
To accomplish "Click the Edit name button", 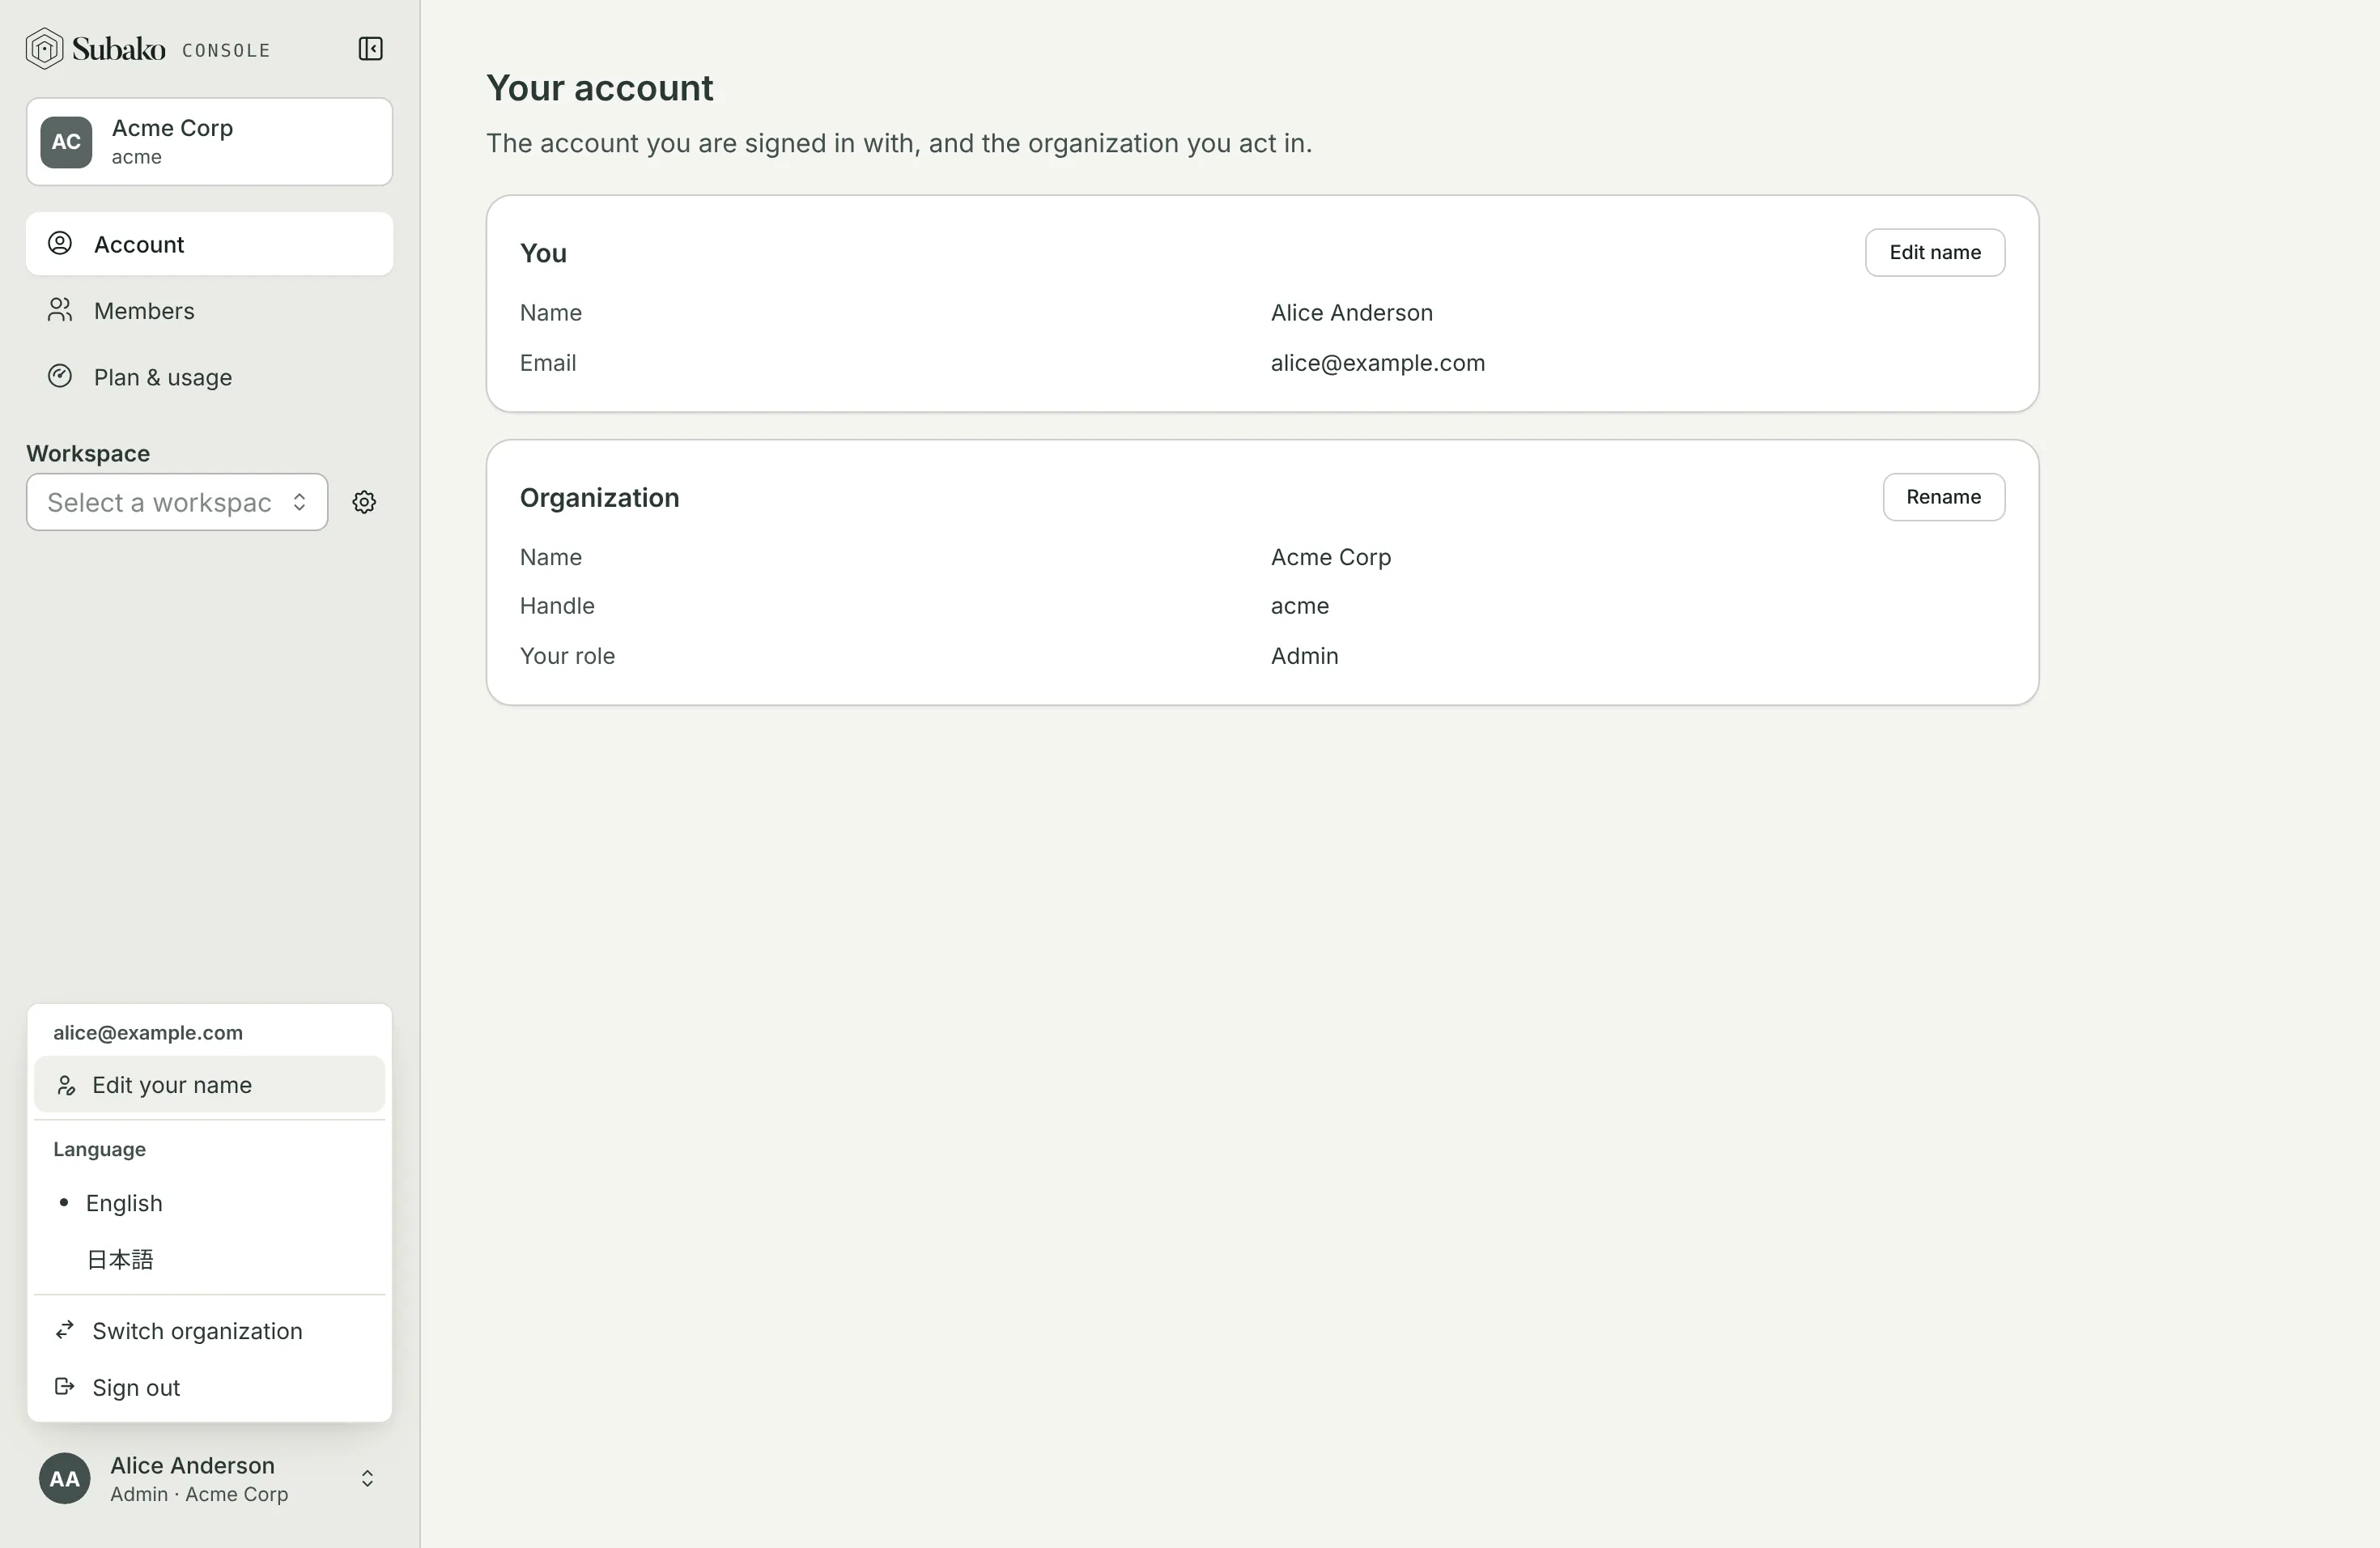I will (x=1934, y=252).
